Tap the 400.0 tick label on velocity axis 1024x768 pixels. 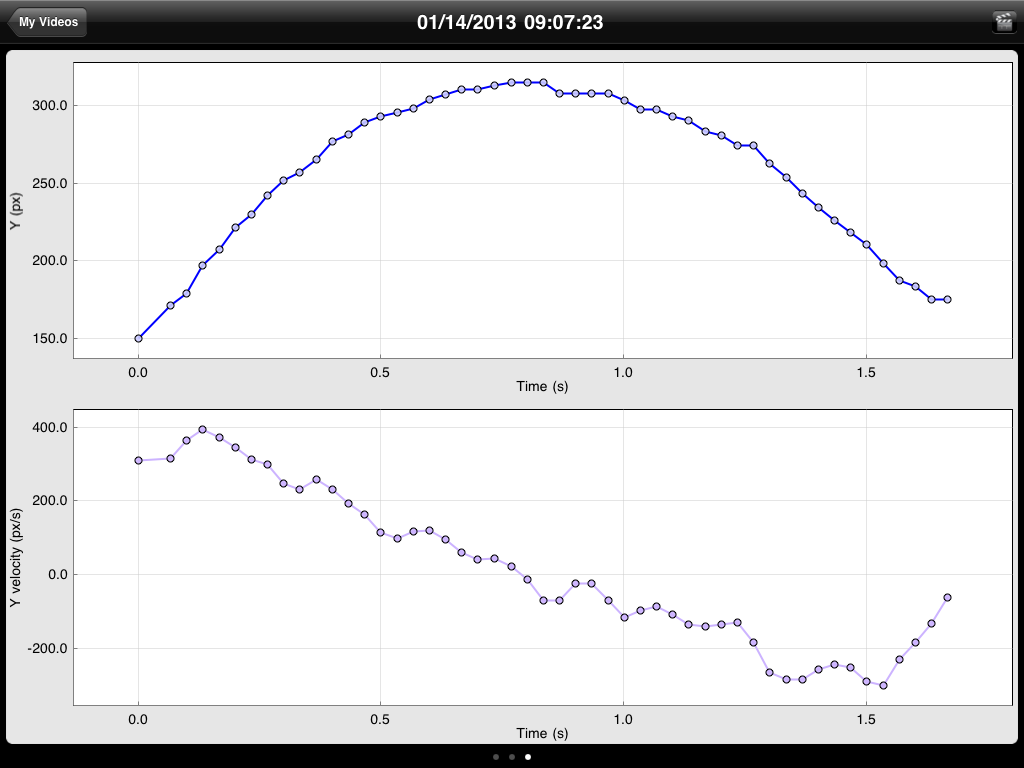(50, 428)
